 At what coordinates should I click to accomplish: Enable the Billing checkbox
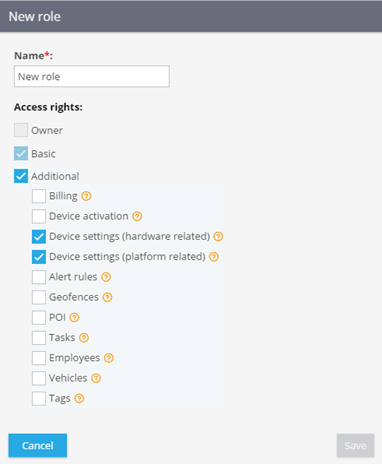tap(39, 196)
